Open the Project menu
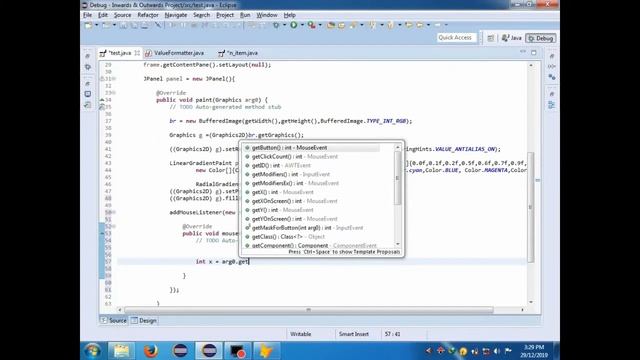This screenshot has width=640, height=360. [225, 15]
